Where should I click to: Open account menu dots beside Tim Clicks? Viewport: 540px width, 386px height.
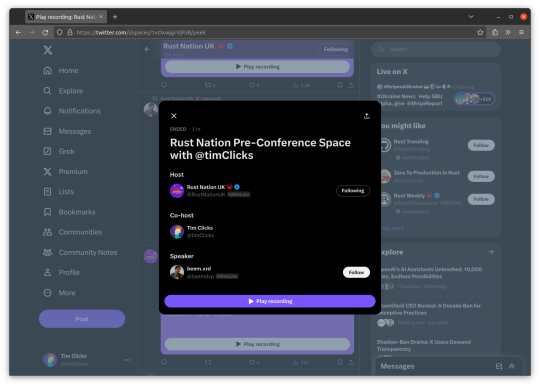tap(127, 360)
